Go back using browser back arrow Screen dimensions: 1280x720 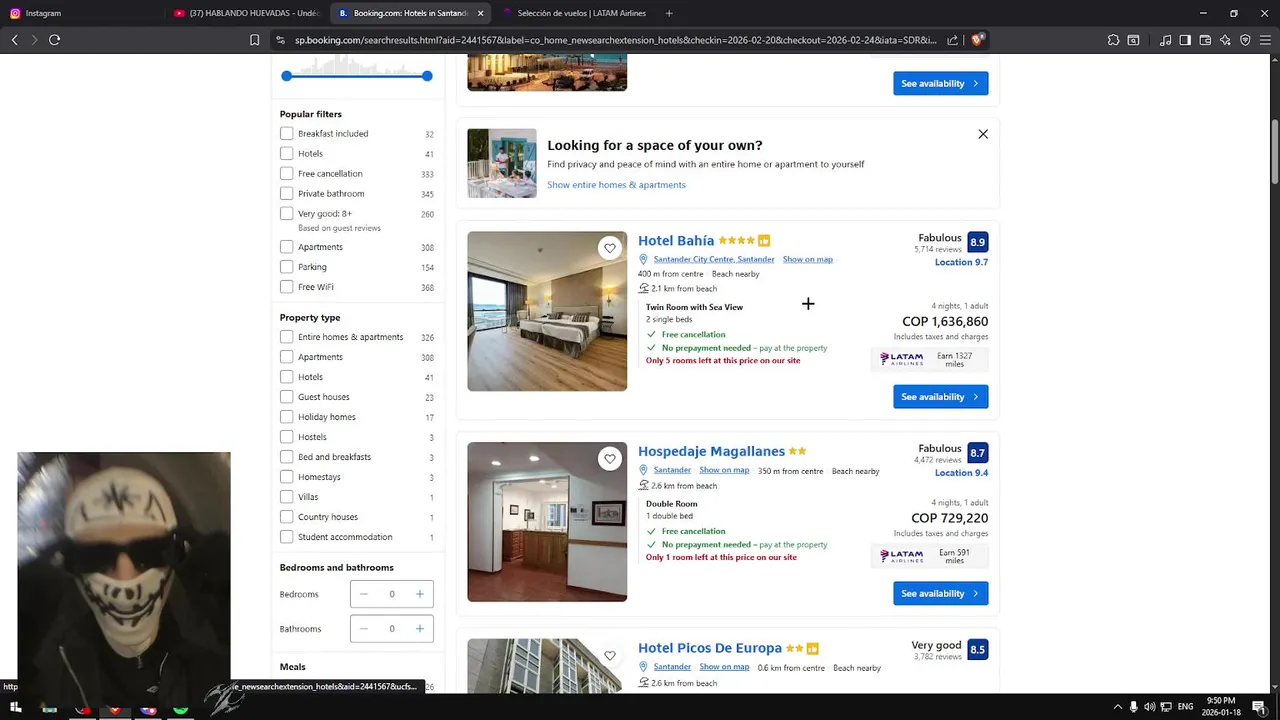pyautogui.click(x=14, y=40)
